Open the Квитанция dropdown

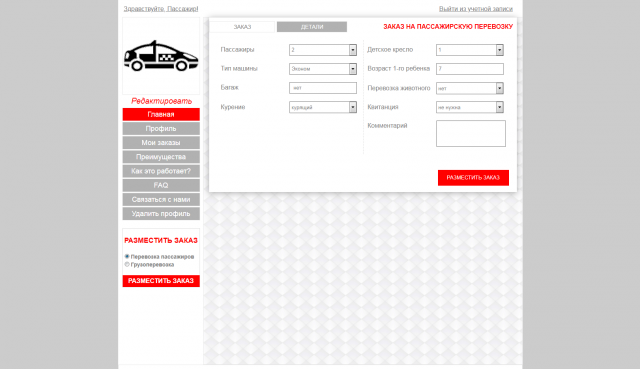point(470,107)
